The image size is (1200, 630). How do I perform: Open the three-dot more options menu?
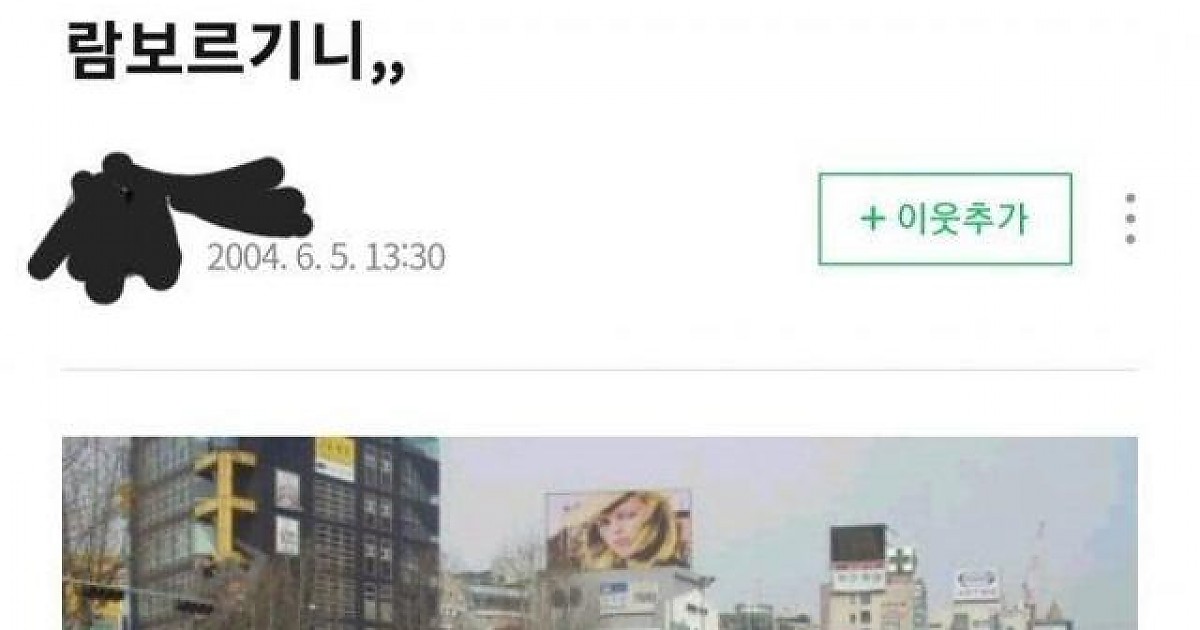coord(1130,219)
